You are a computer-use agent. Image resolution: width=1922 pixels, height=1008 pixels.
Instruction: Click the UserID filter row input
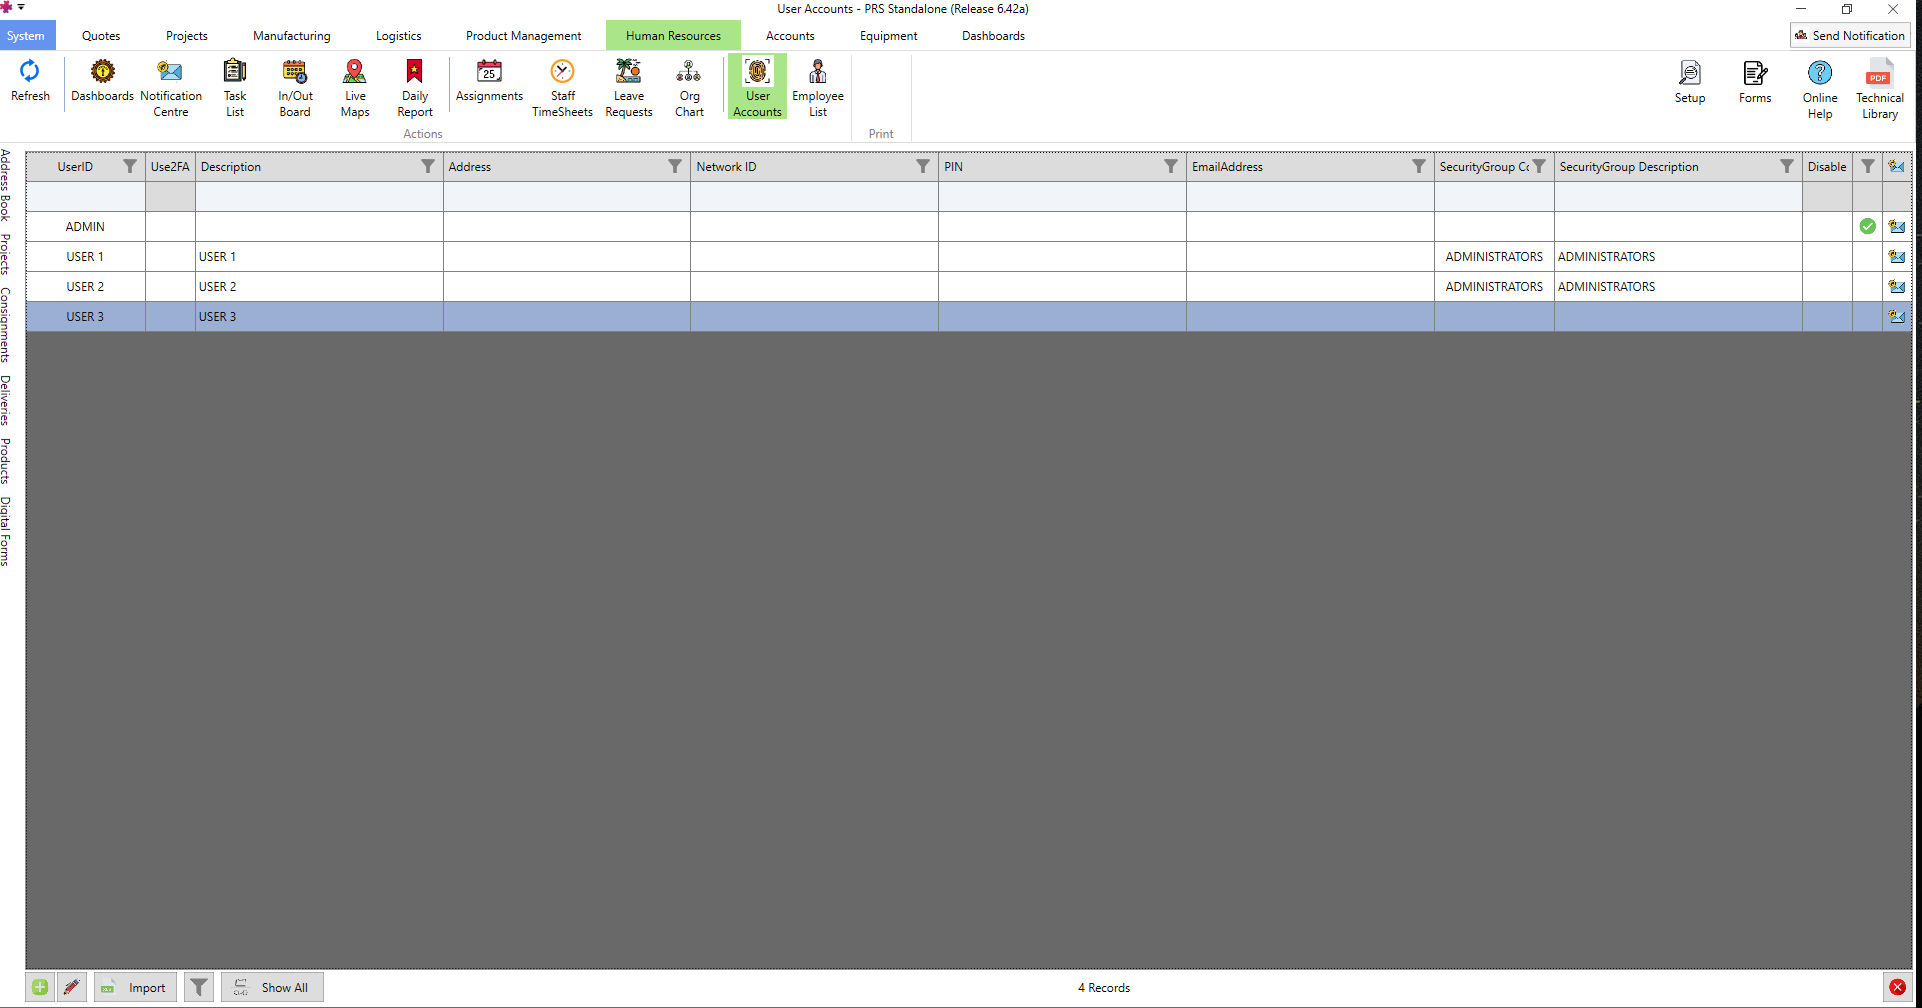[x=85, y=197]
